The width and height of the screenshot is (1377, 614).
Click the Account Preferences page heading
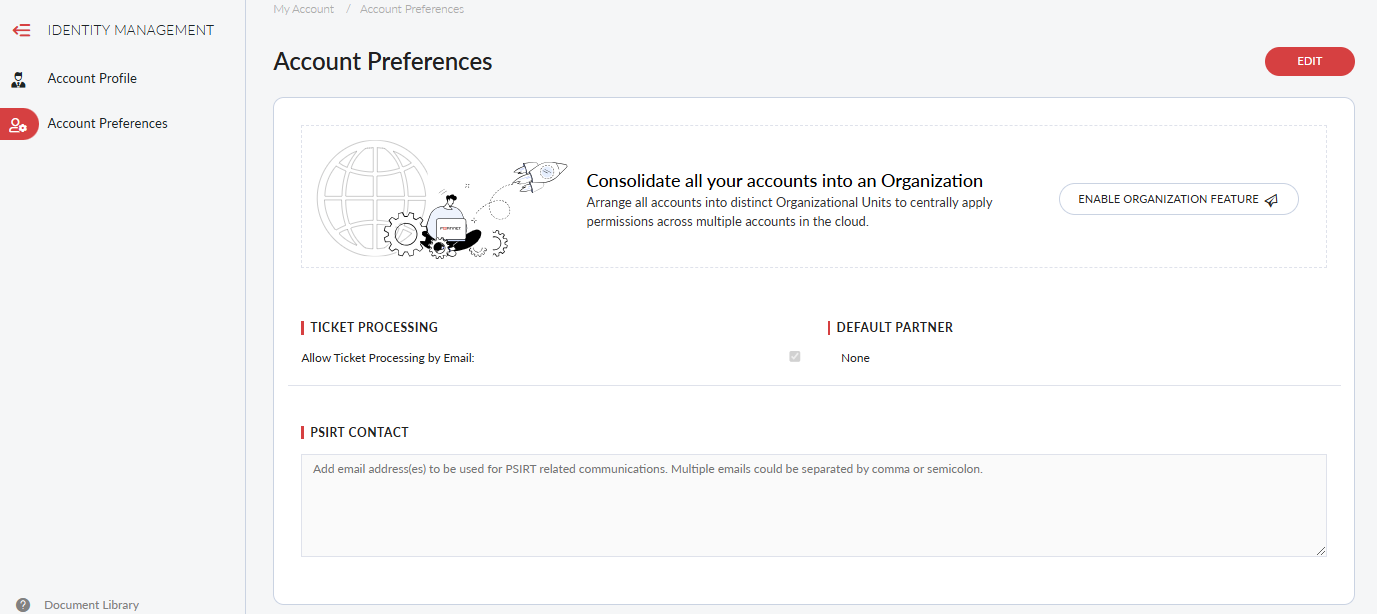(383, 61)
